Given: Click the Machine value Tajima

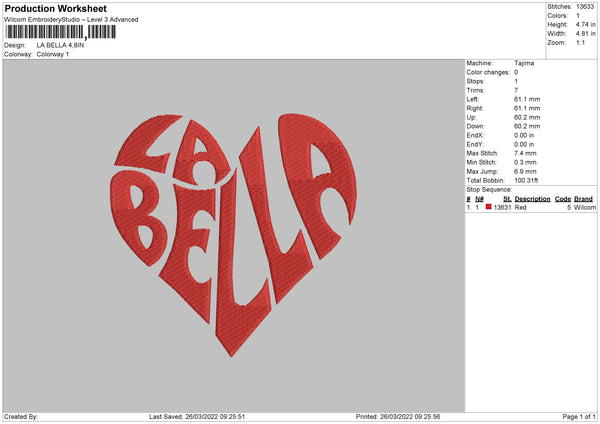Looking at the screenshot, I should [524, 63].
